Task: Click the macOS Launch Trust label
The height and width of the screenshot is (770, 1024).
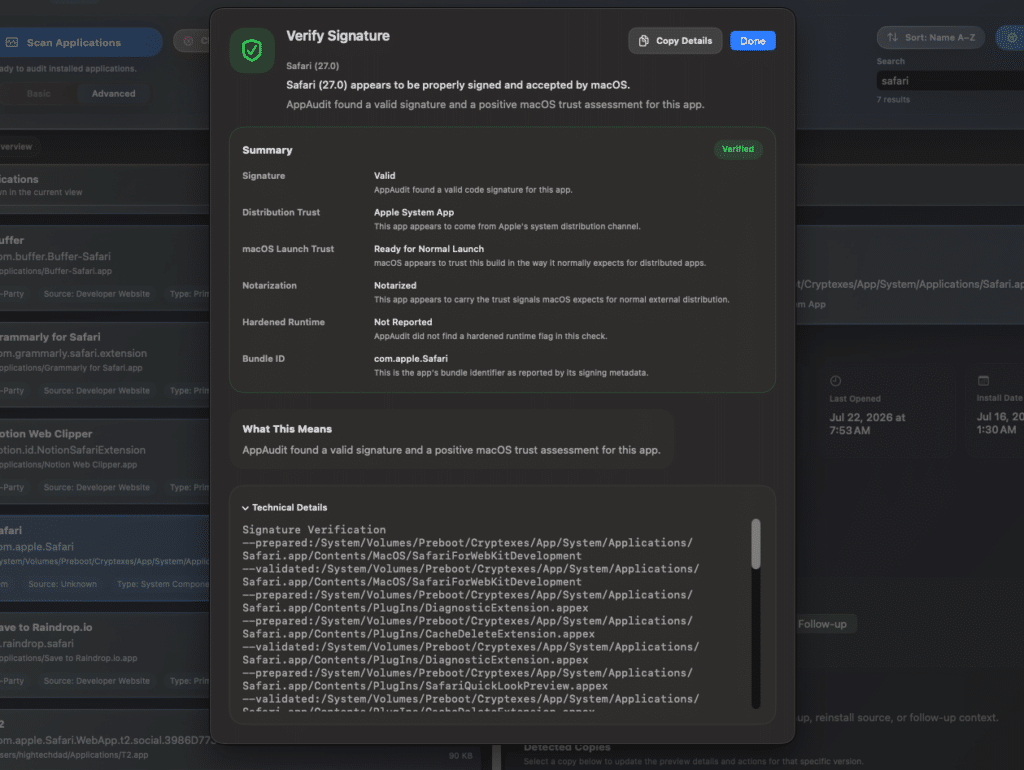Action: [x=287, y=249]
